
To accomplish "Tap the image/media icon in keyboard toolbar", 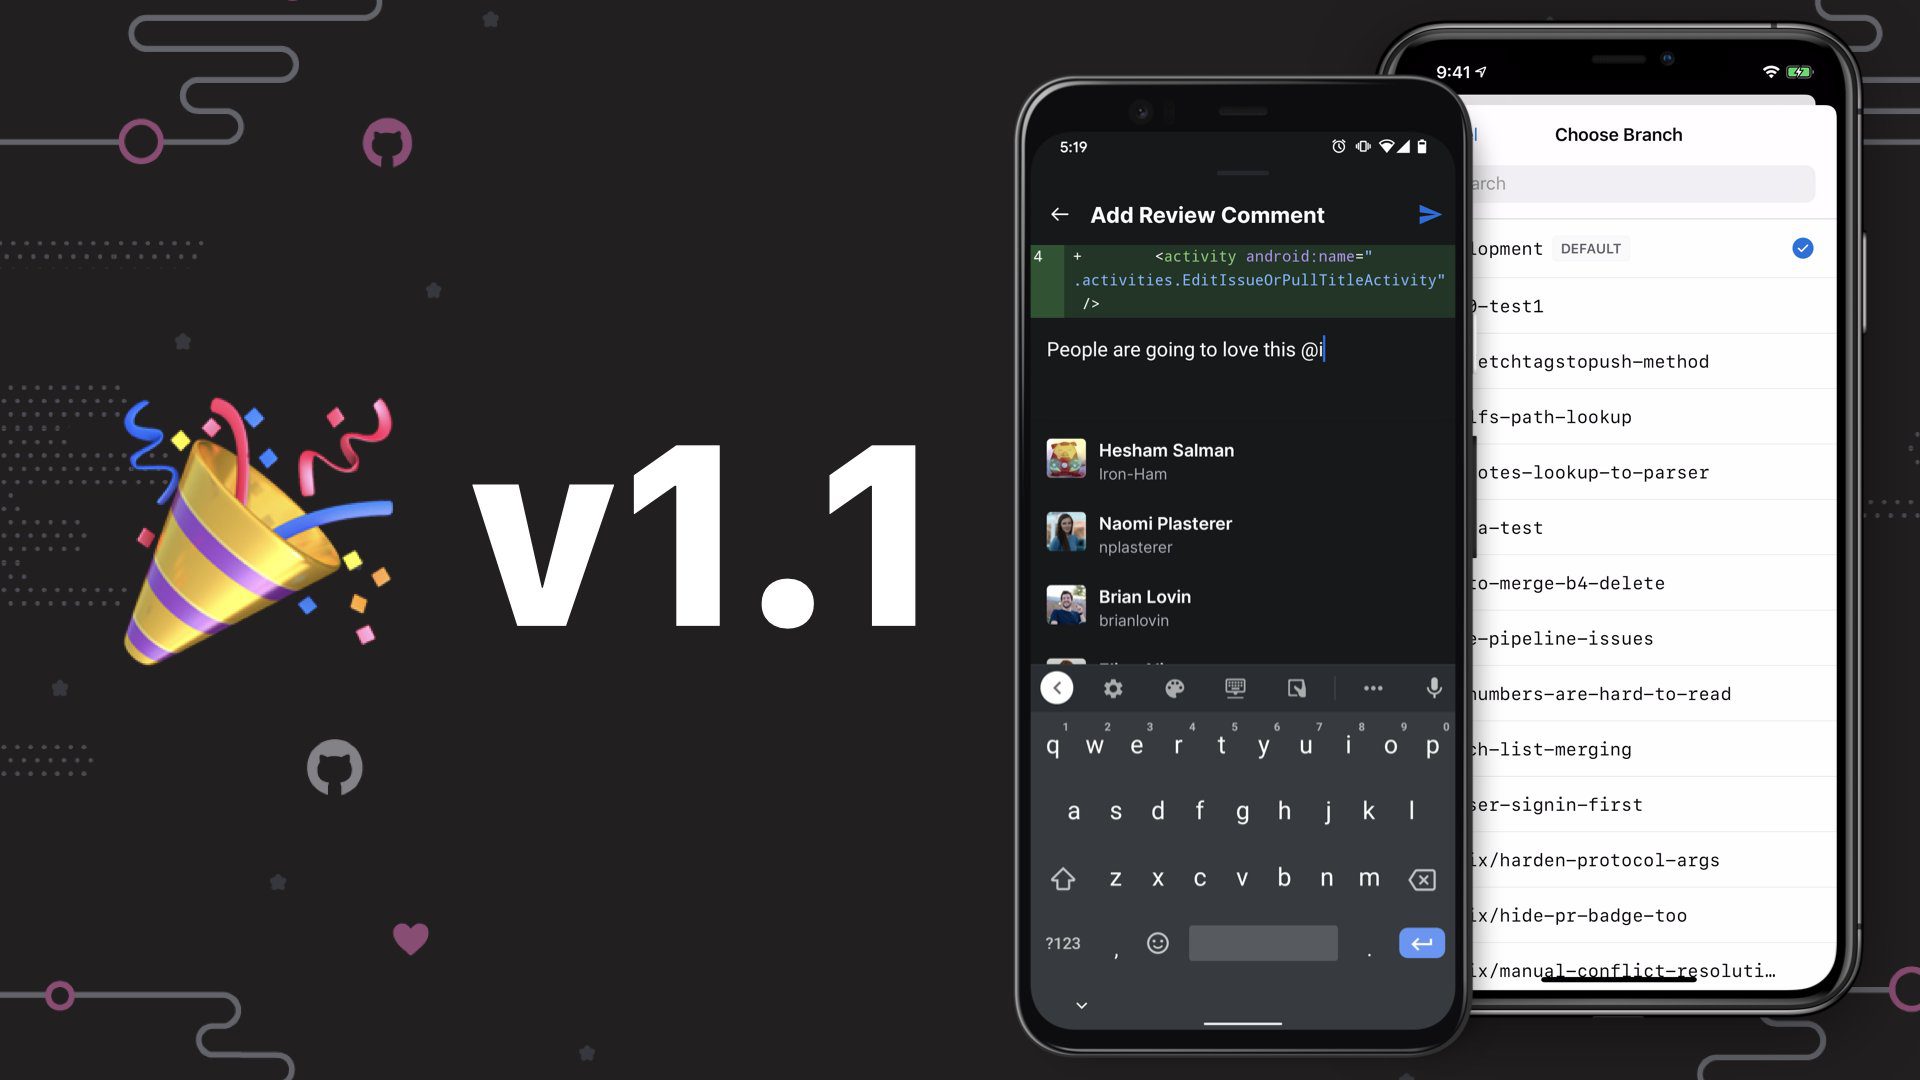I will pos(1298,687).
